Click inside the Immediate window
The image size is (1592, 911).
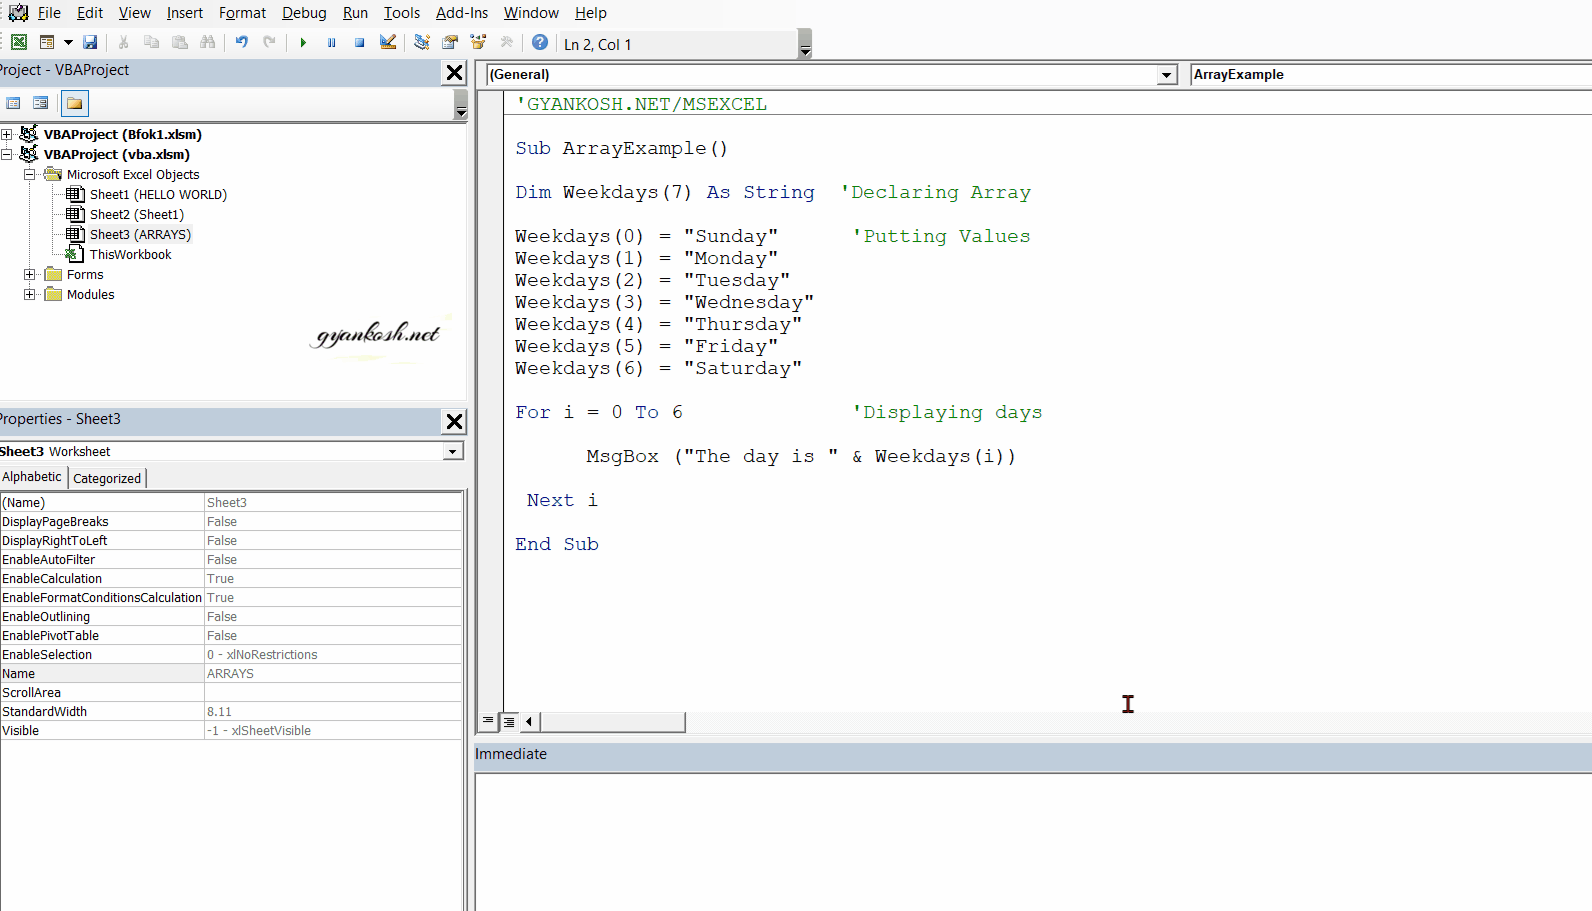[x=1033, y=841]
